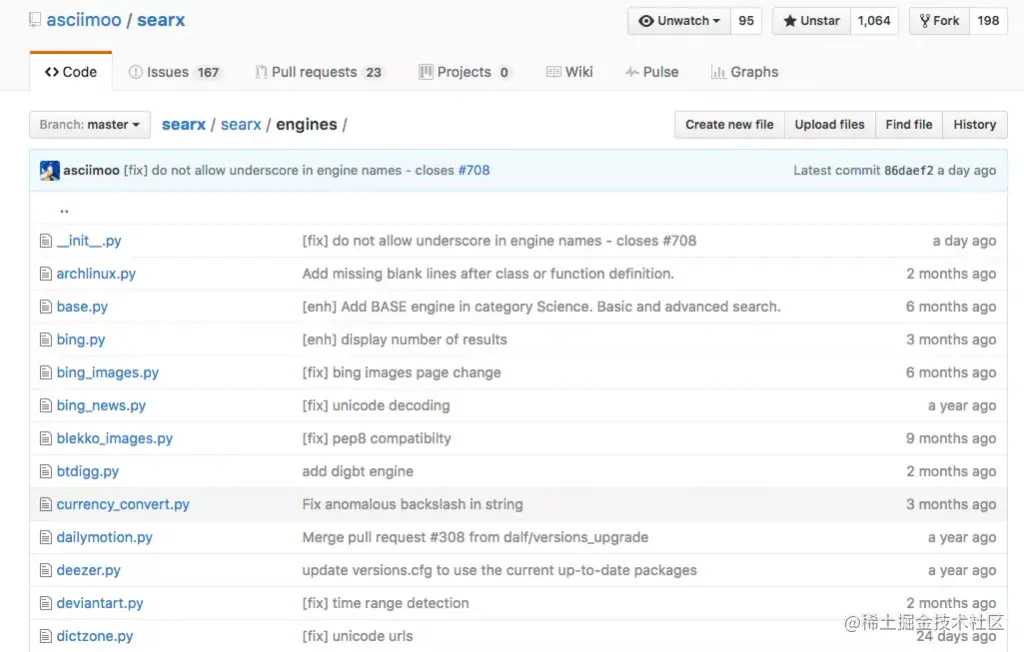Open commit '[enh] display number of results'

coord(404,340)
